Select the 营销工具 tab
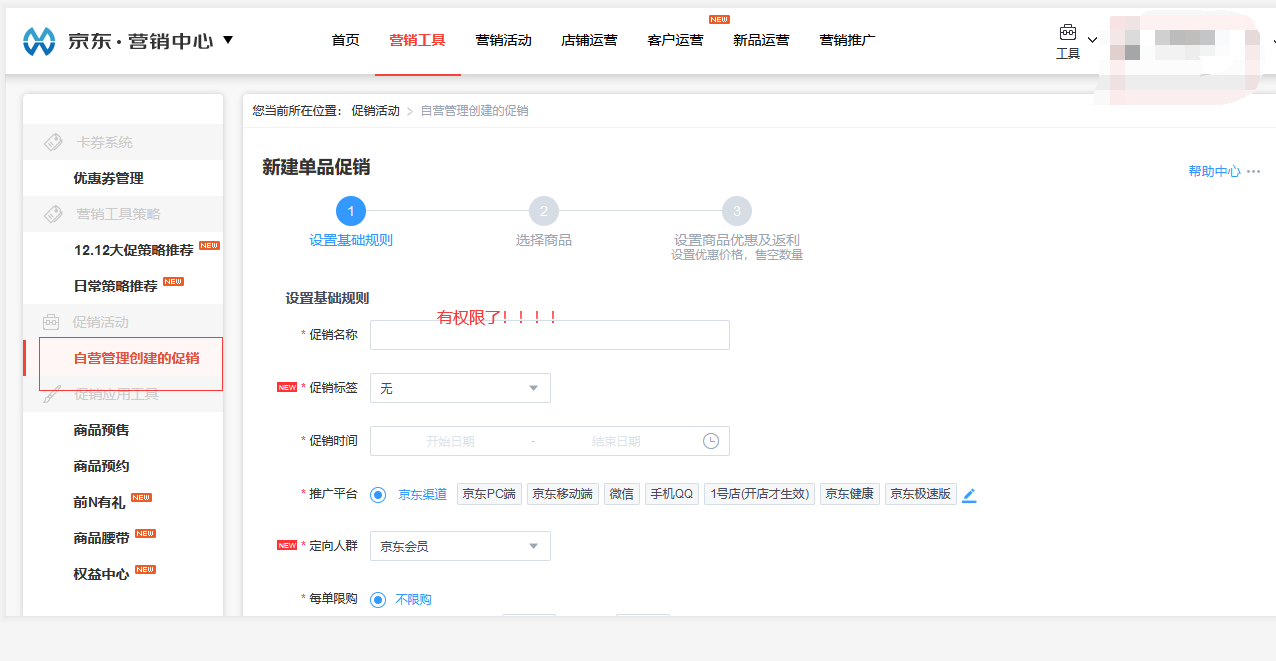 pyautogui.click(x=417, y=40)
